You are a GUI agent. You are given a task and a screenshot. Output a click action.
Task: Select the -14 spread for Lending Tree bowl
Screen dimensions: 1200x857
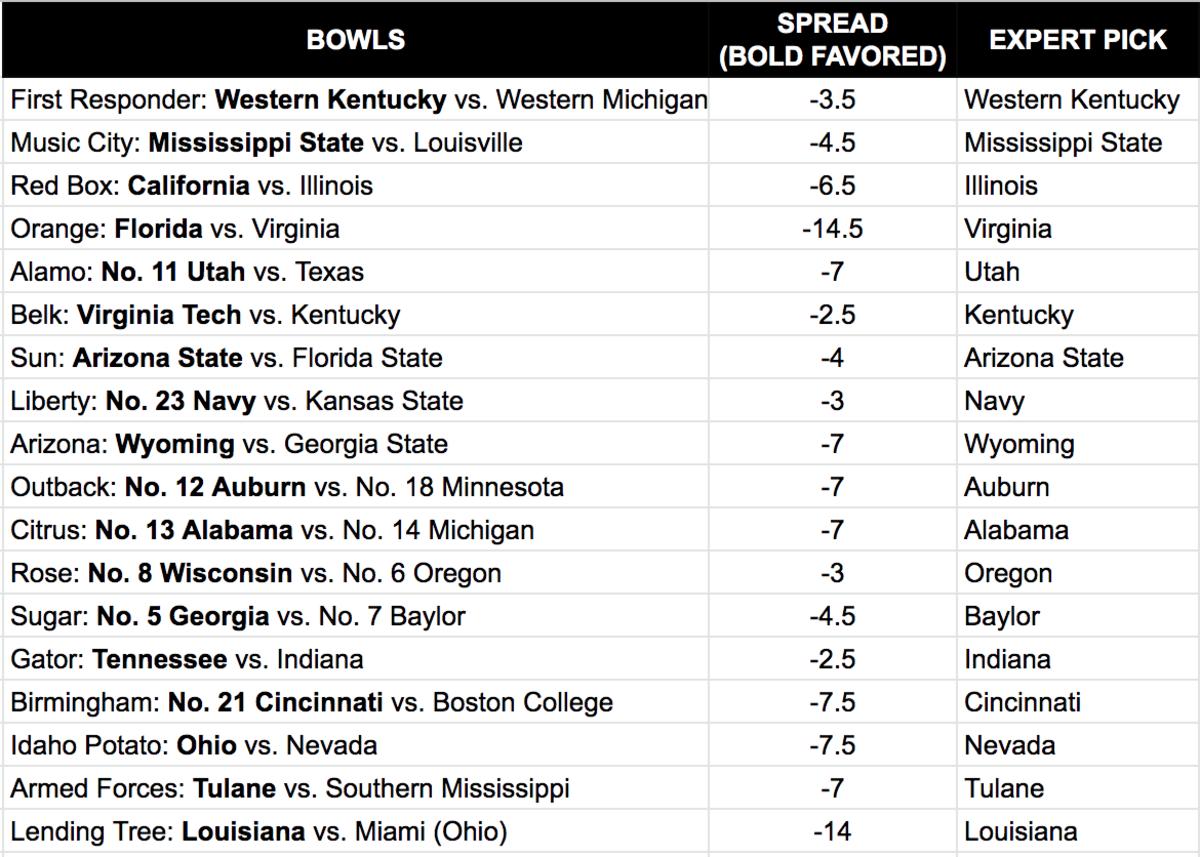pyautogui.click(x=832, y=831)
